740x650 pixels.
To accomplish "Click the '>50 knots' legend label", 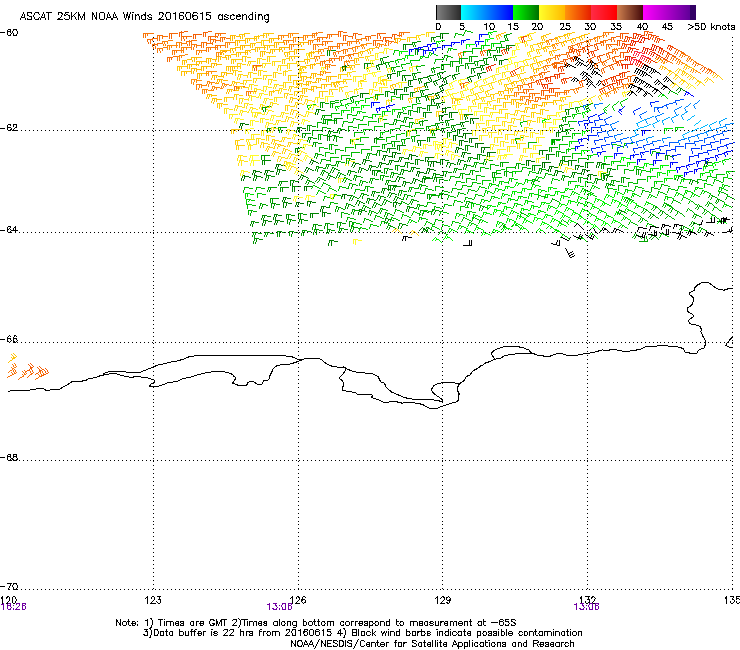I will tap(711, 27).
